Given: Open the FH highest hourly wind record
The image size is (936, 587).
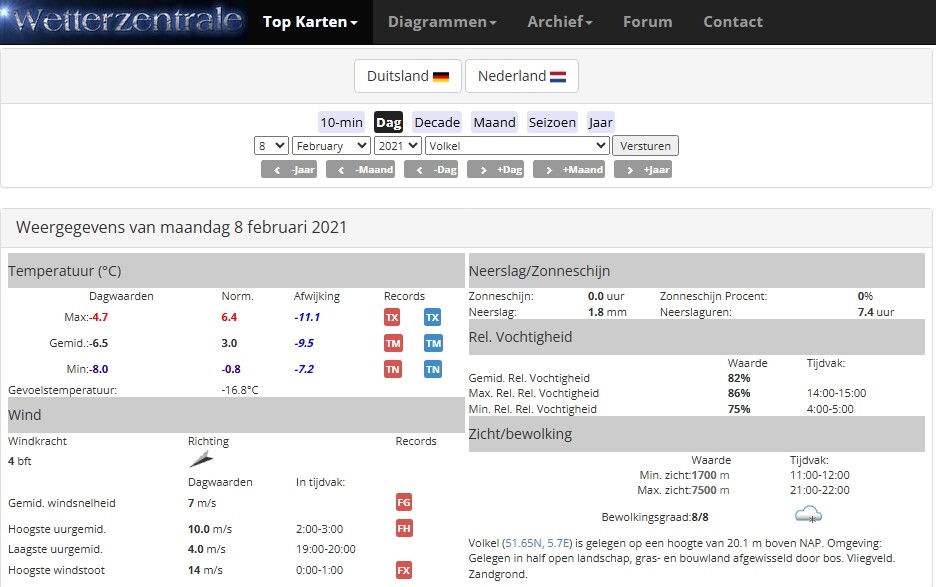Looking at the screenshot, I should pyautogui.click(x=404, y=528).
